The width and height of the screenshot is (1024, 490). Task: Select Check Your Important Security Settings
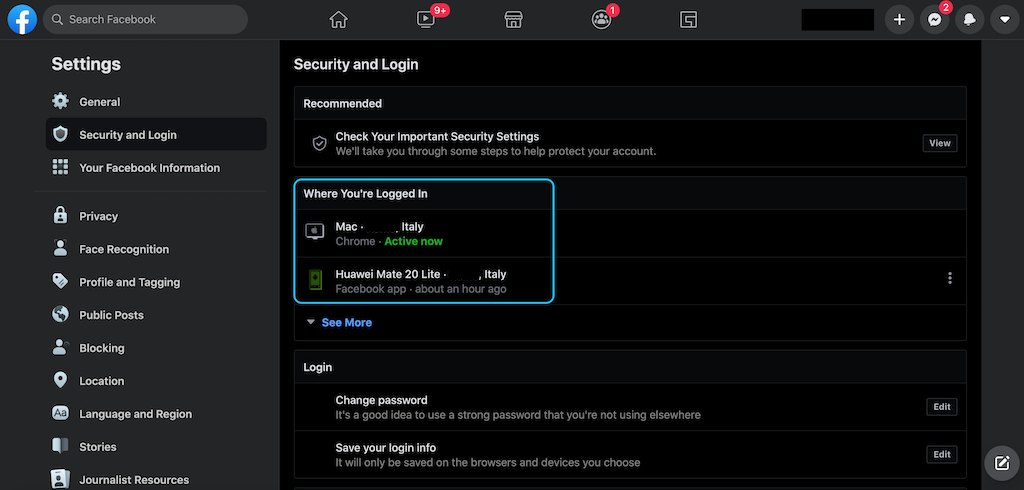coord(437,137)
